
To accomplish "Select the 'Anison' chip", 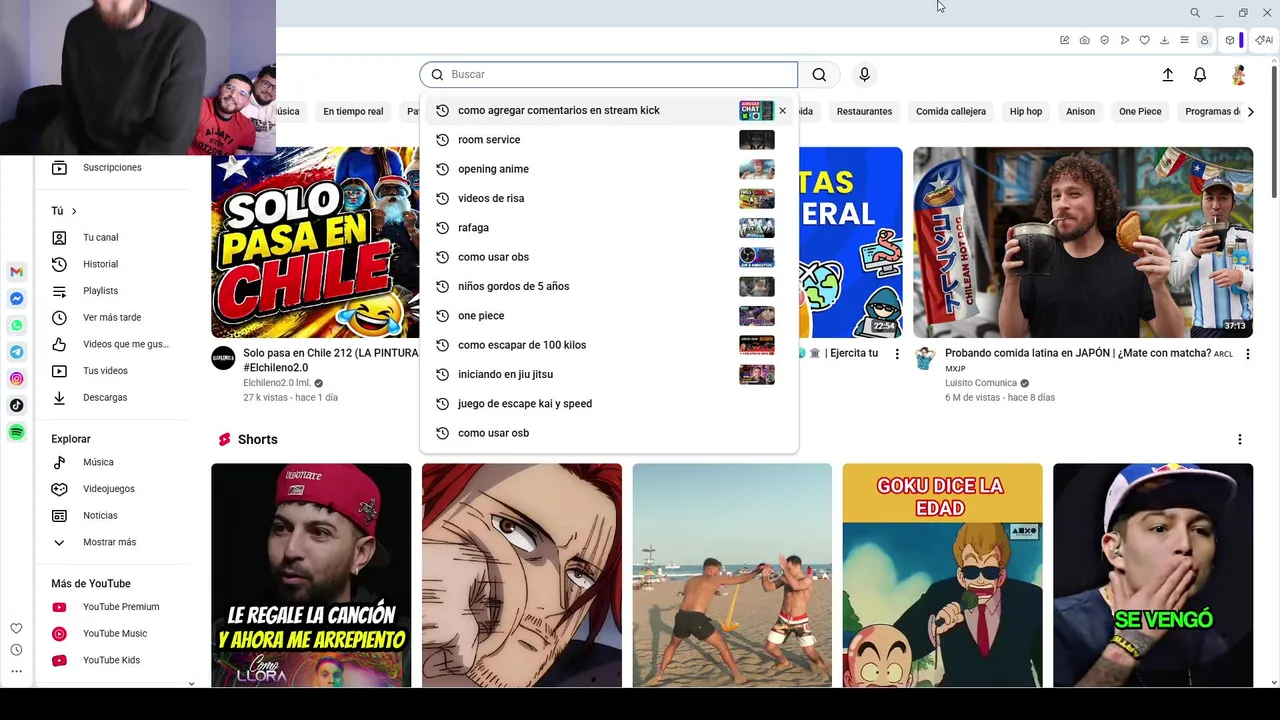I will [1080, 111].
